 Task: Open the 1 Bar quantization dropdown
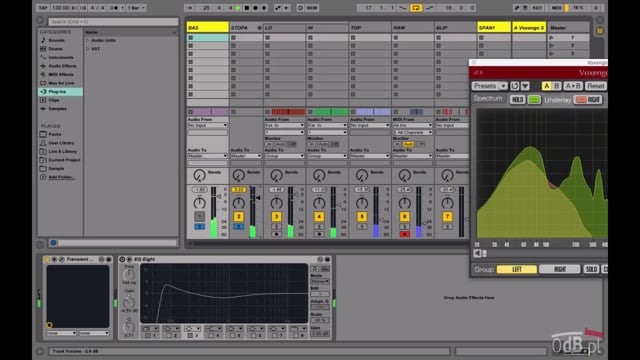coord(136,8)
